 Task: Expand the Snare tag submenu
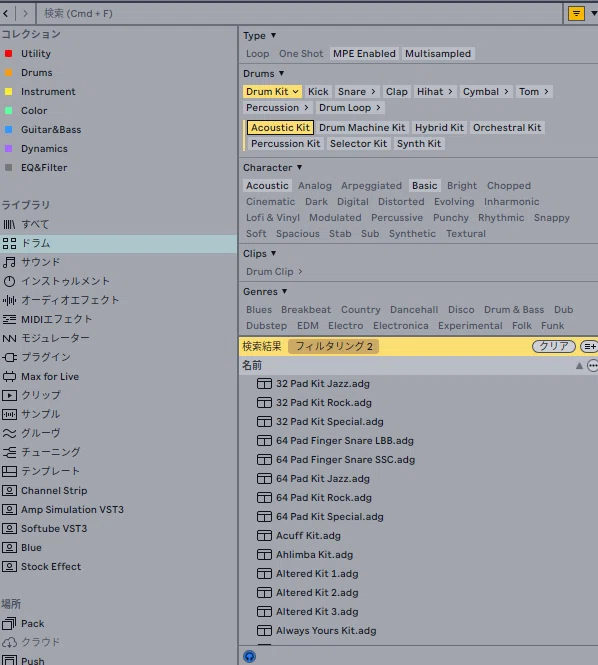[373, 92]
